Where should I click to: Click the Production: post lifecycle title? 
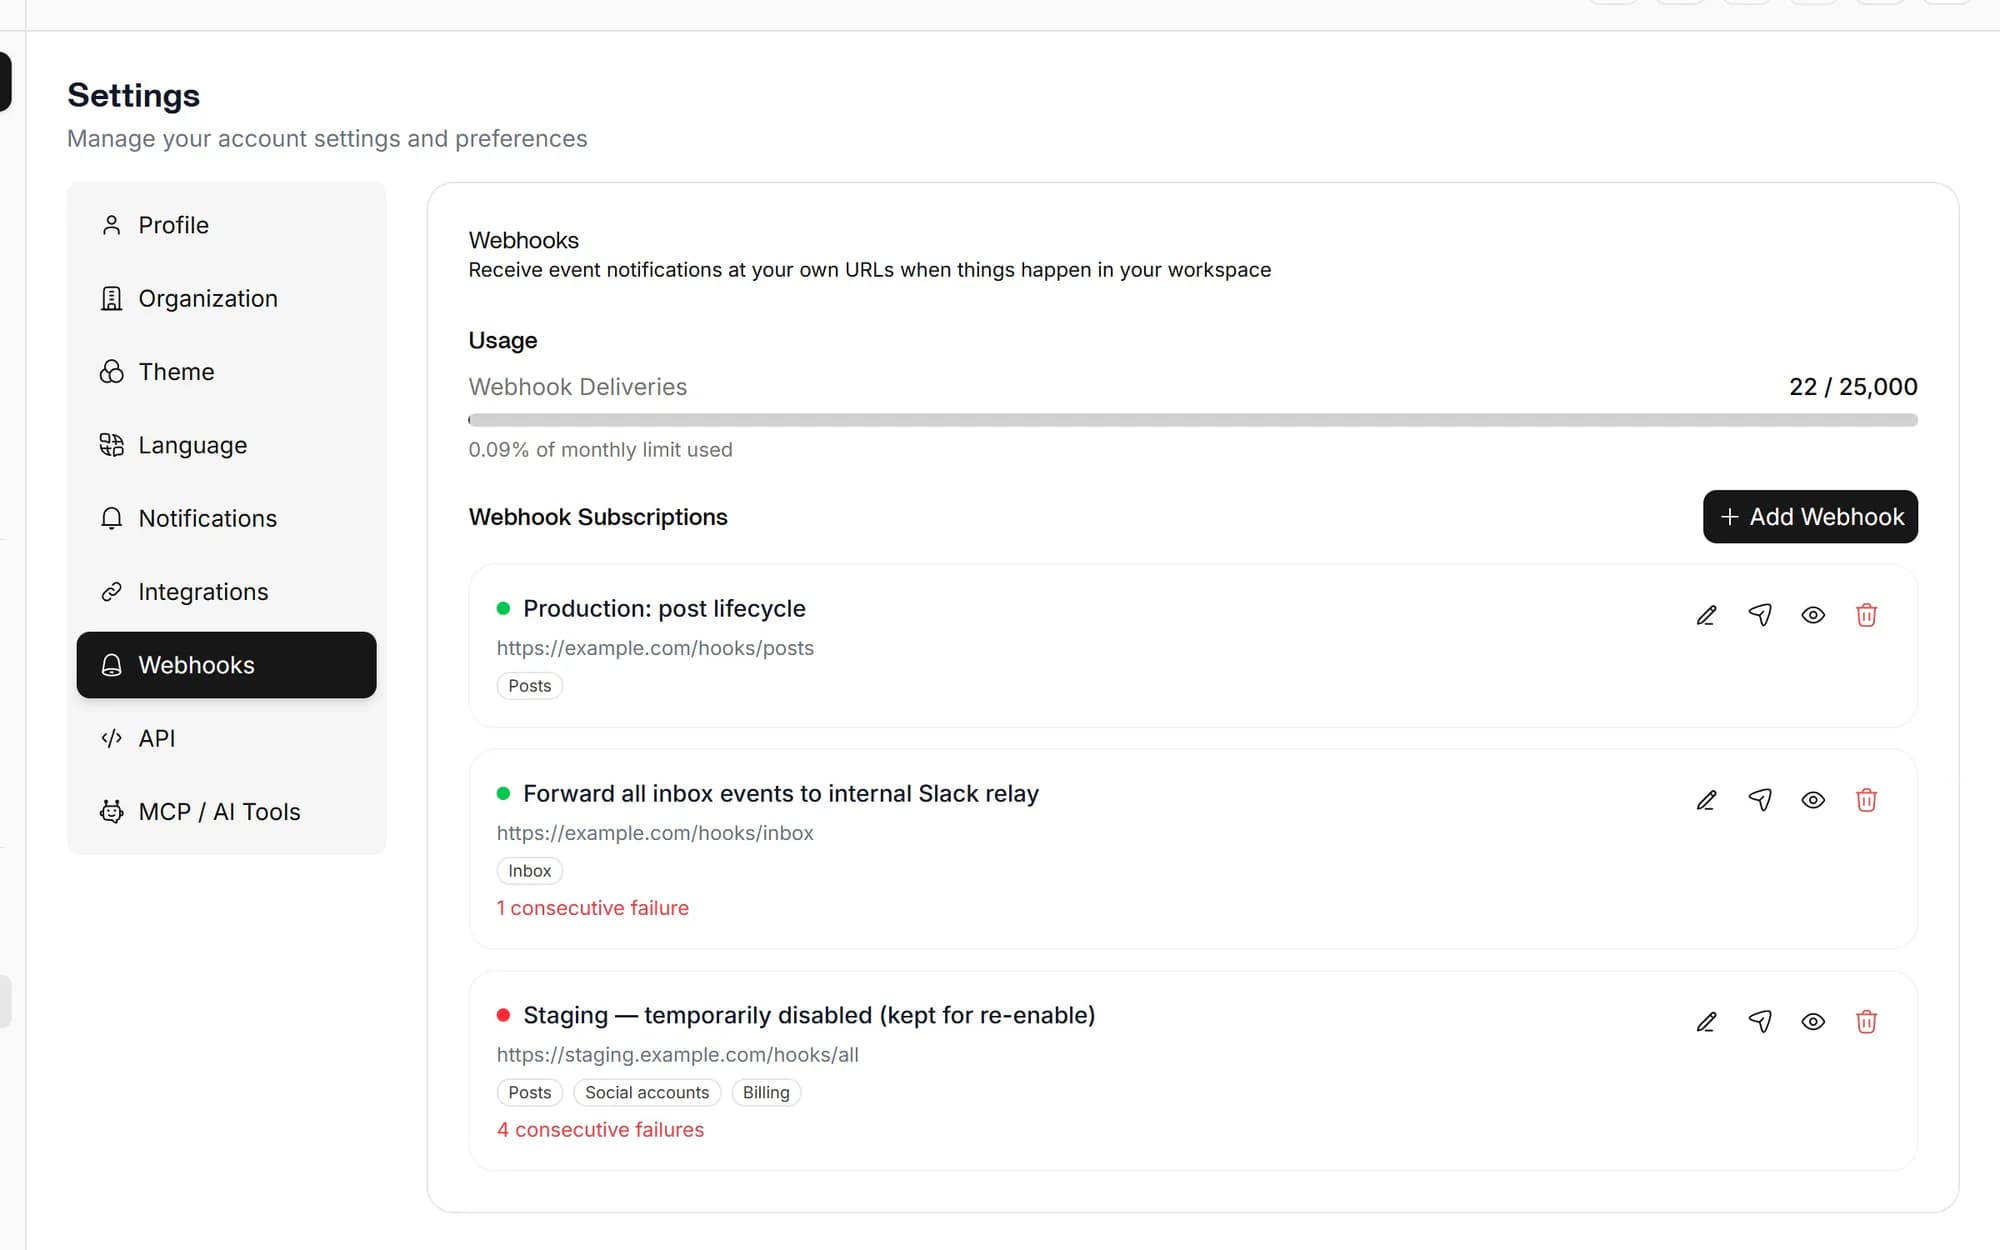click(x=664, y=609)
